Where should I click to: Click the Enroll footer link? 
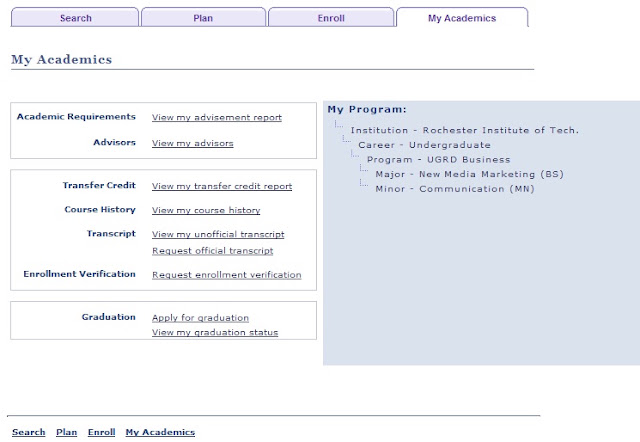(x=102, y=432)
